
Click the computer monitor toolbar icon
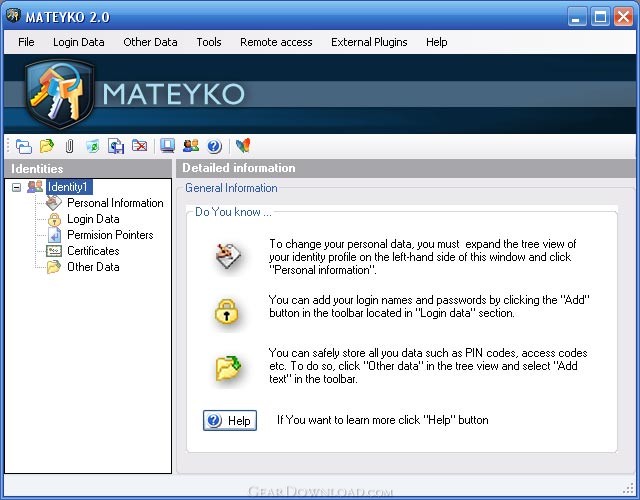(167, 146)
